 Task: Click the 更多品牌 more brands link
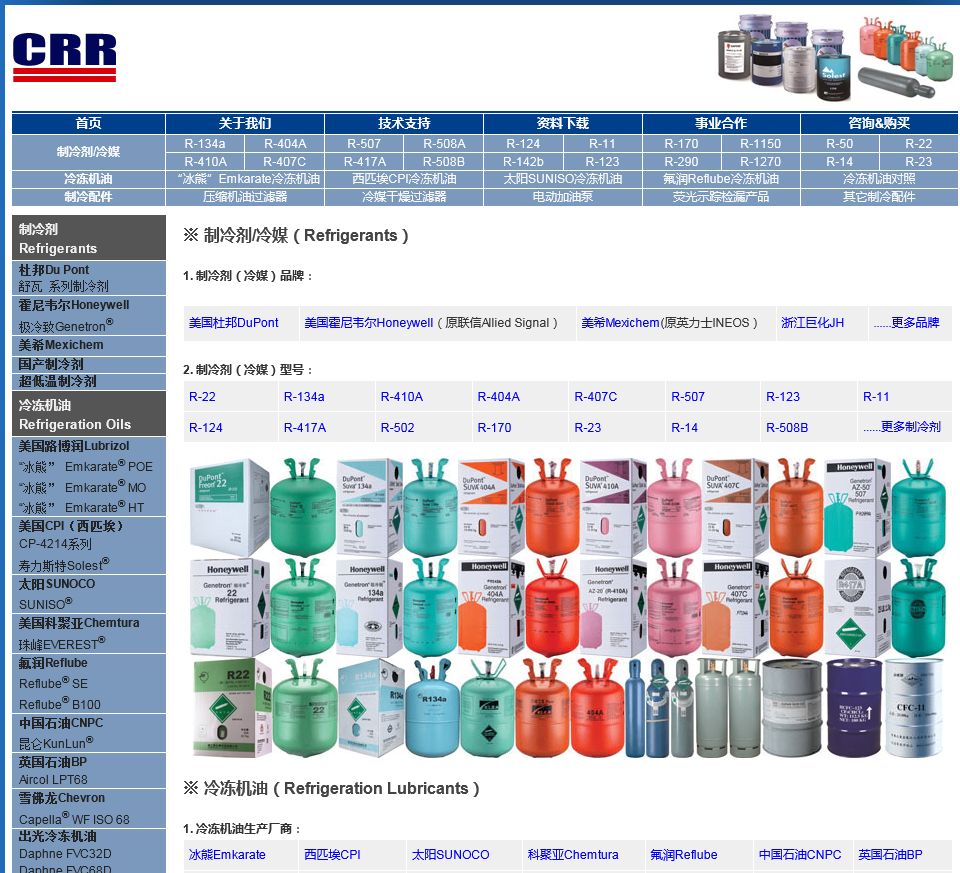pyautogui.click(x=907, y=323)
